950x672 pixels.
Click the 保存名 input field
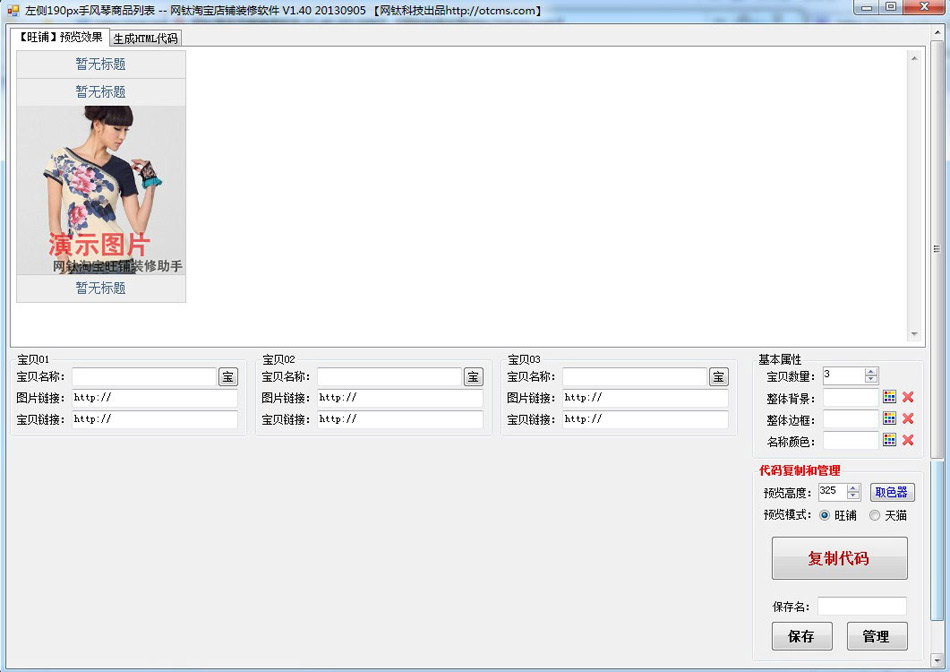tap(861, 606)
